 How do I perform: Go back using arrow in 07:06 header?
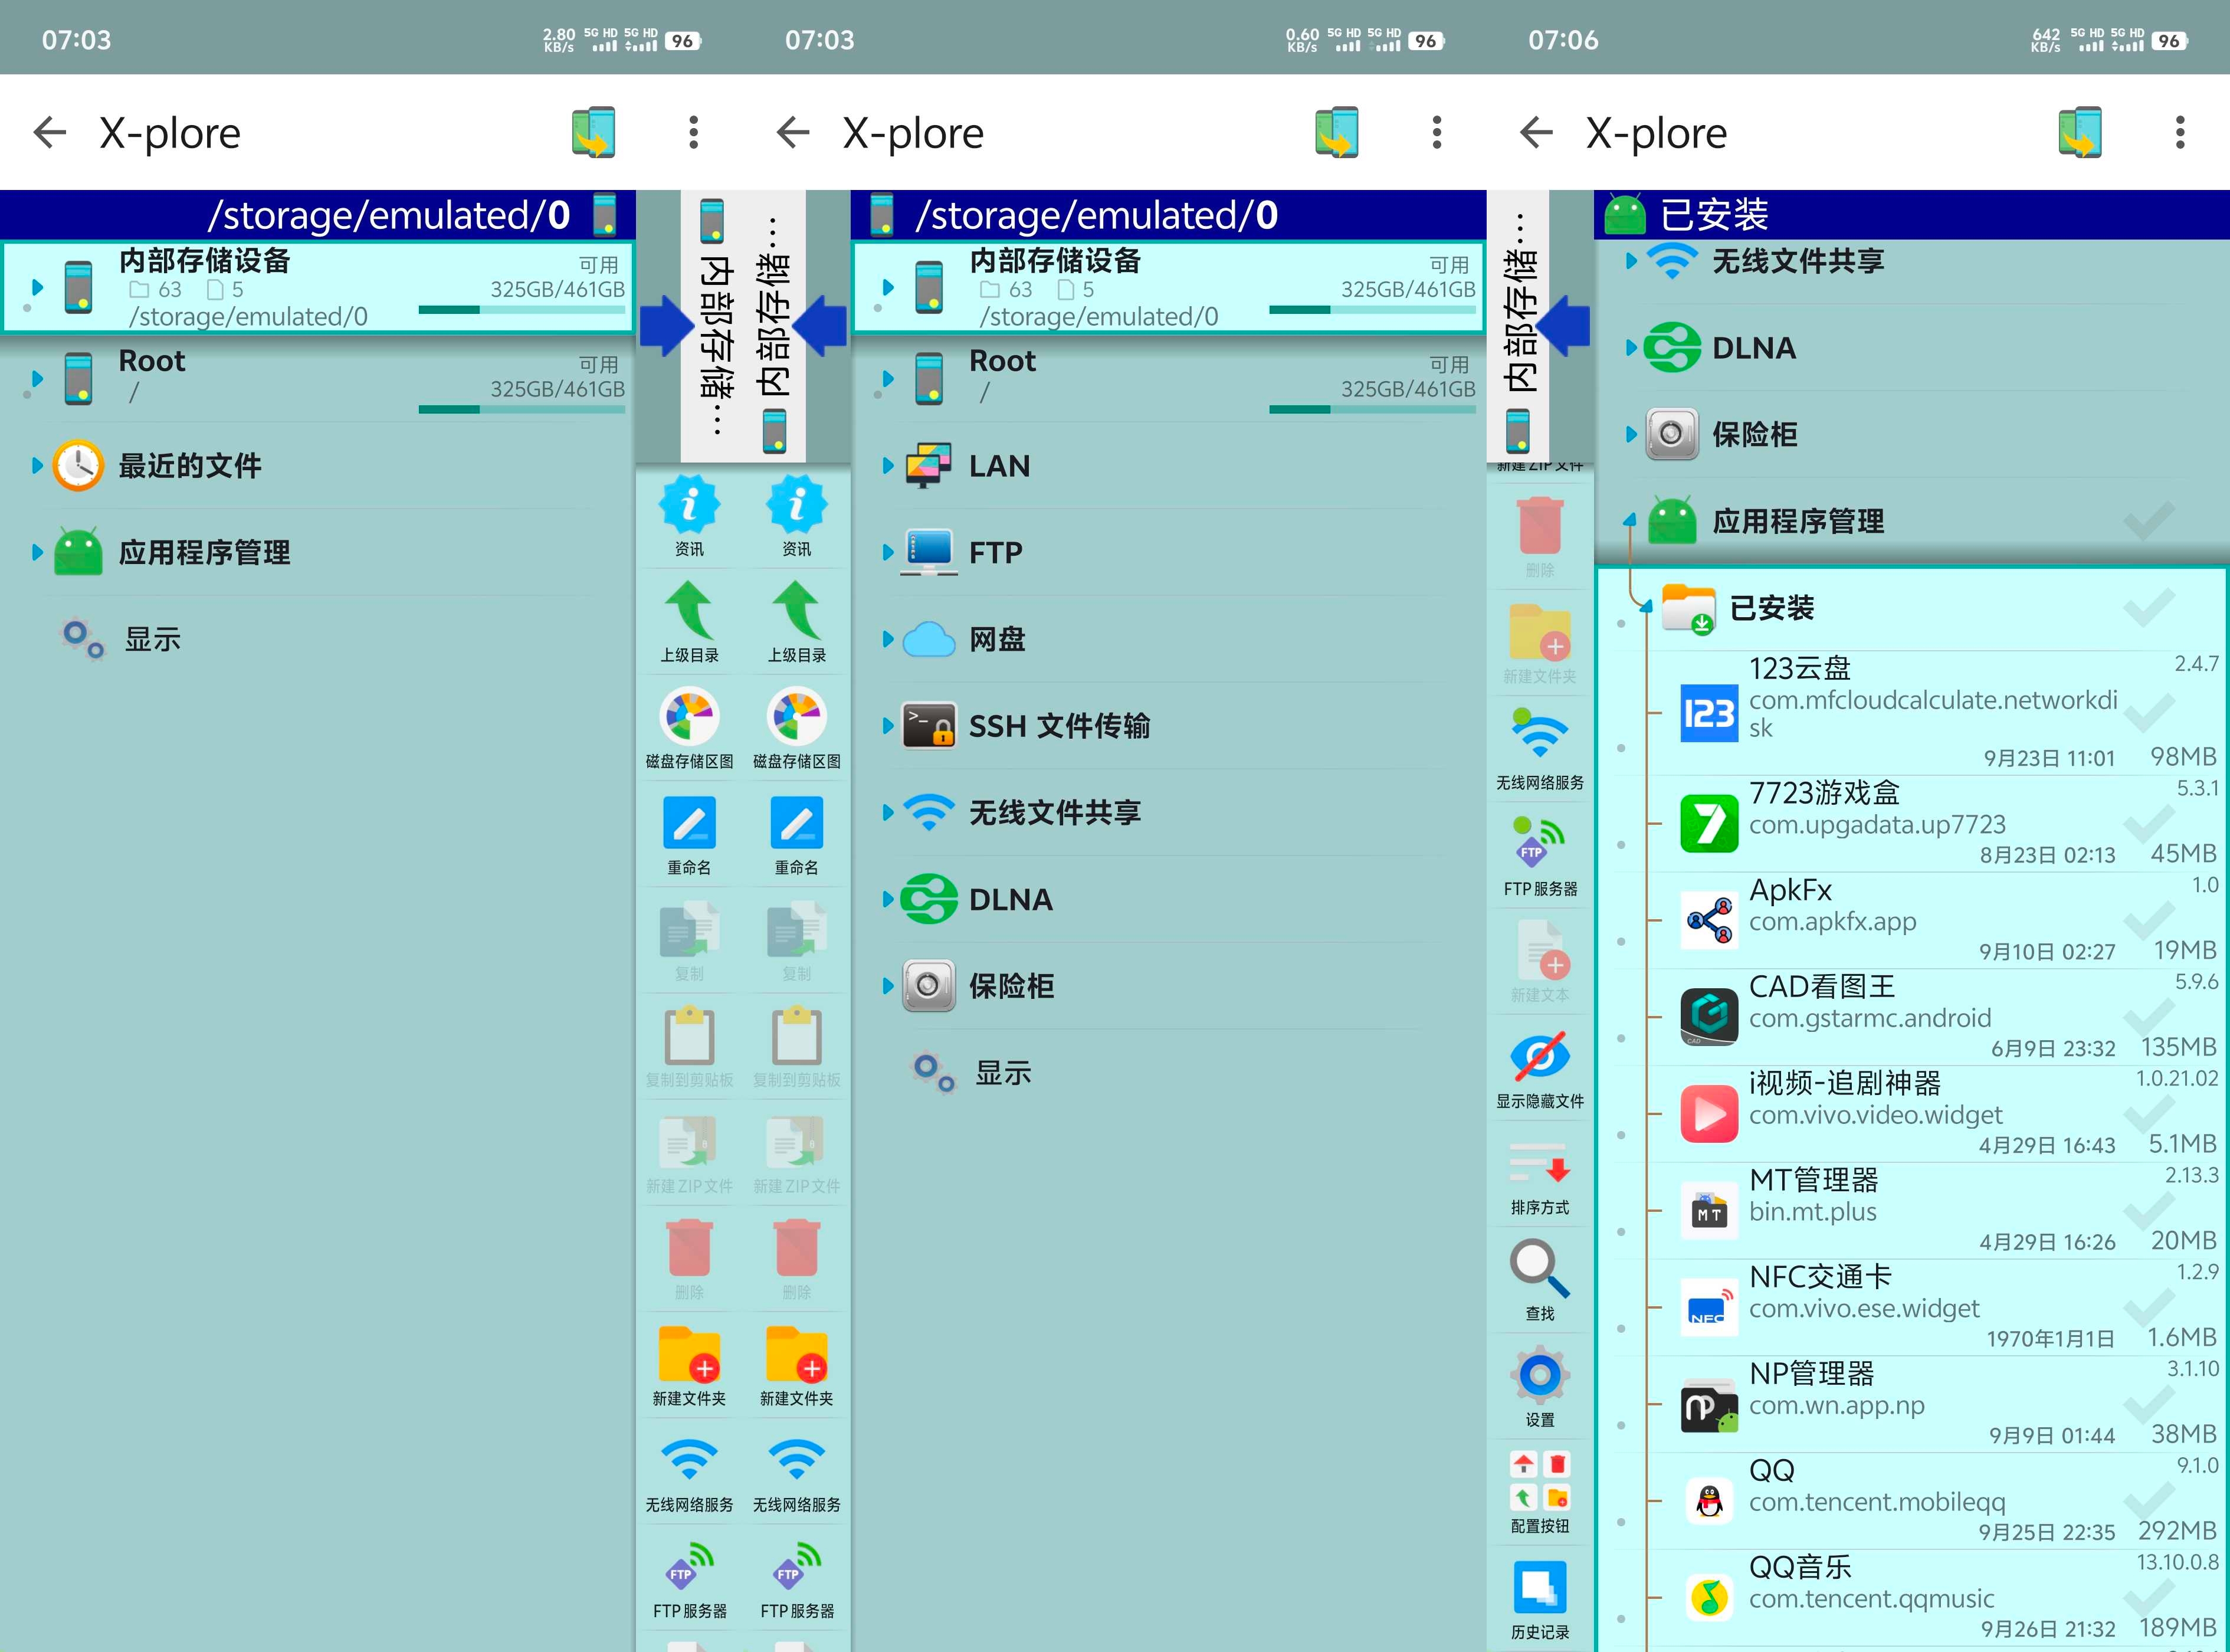[x=1536, y=132]
